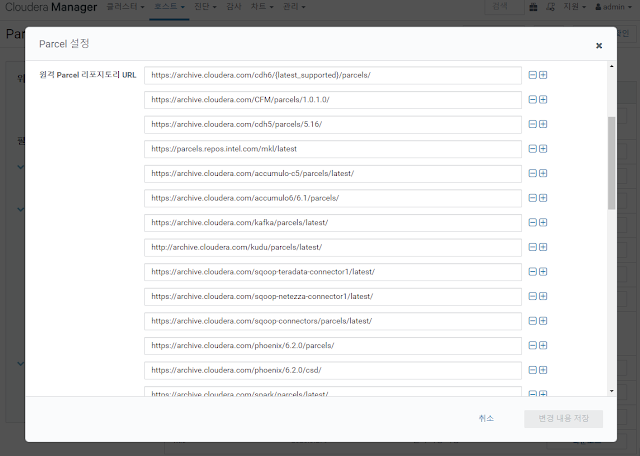Remove the cdh5 parcels 5.16 URL row
This screenshot has height=456, width=640.
pyautogui.click(x=533, y=124)
